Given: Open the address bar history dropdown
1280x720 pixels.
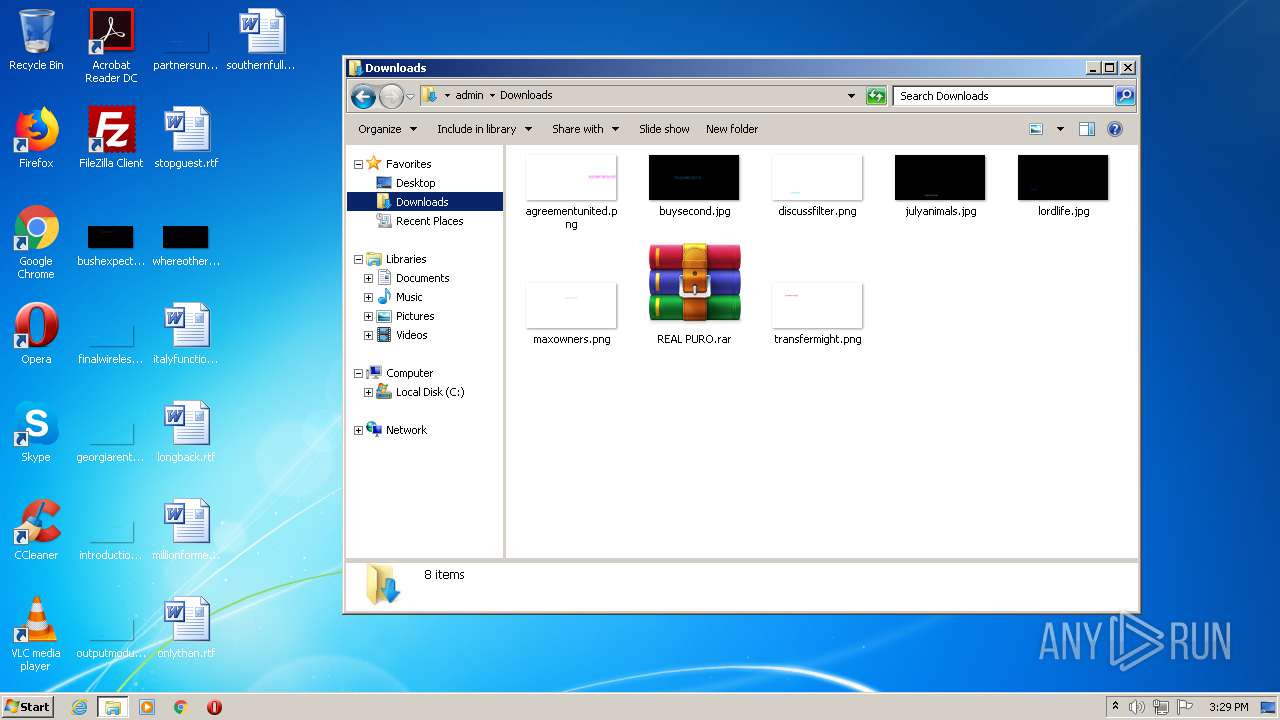Looking at the screenshot, I should click(x=851, y=96).
